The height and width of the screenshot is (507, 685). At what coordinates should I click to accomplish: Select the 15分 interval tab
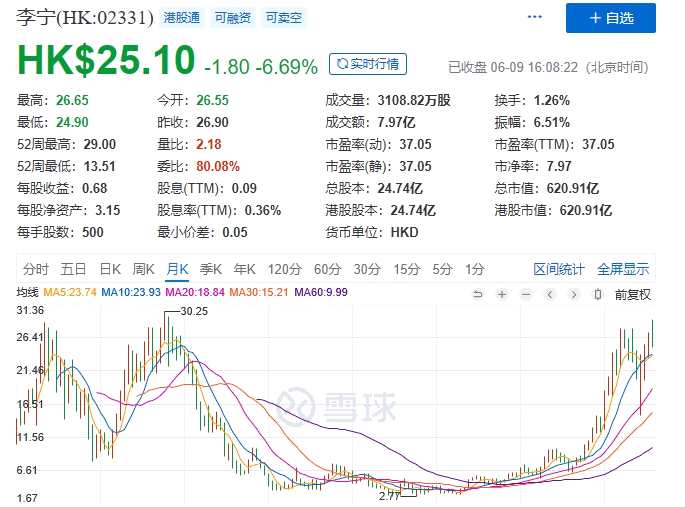406,269
